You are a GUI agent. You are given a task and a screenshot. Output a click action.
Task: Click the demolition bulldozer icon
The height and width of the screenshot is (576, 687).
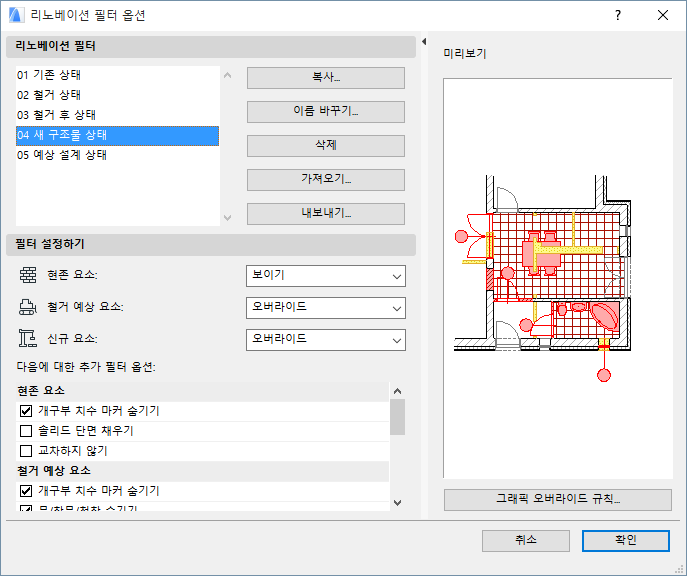28,307
